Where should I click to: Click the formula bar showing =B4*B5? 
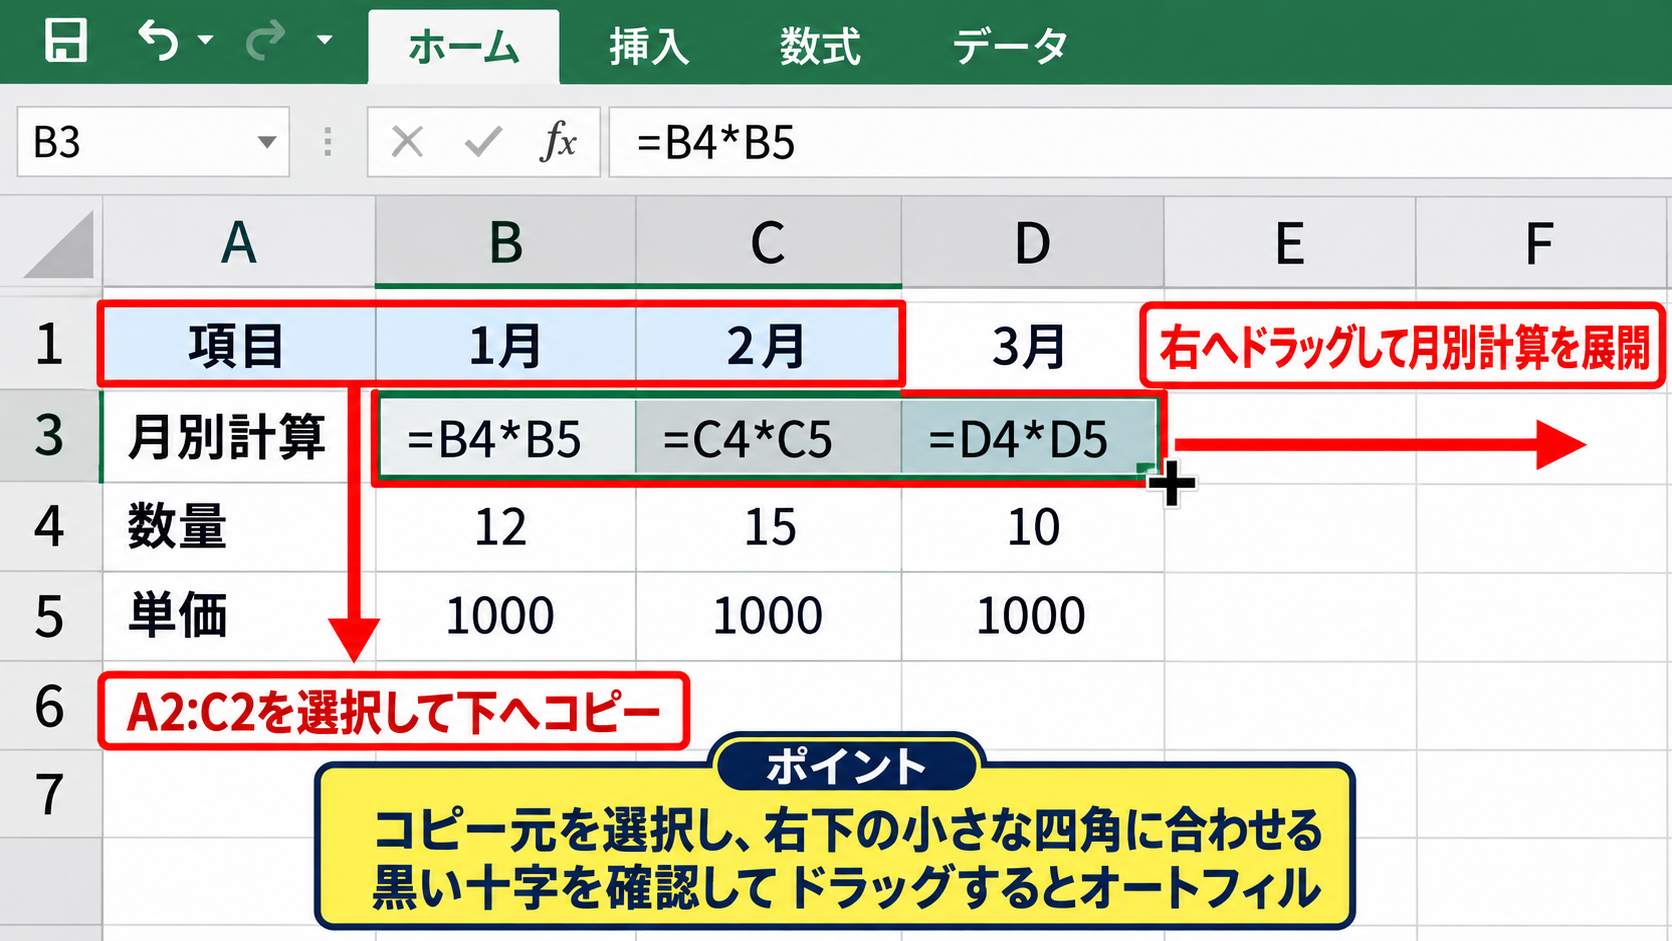point(1140,142)
